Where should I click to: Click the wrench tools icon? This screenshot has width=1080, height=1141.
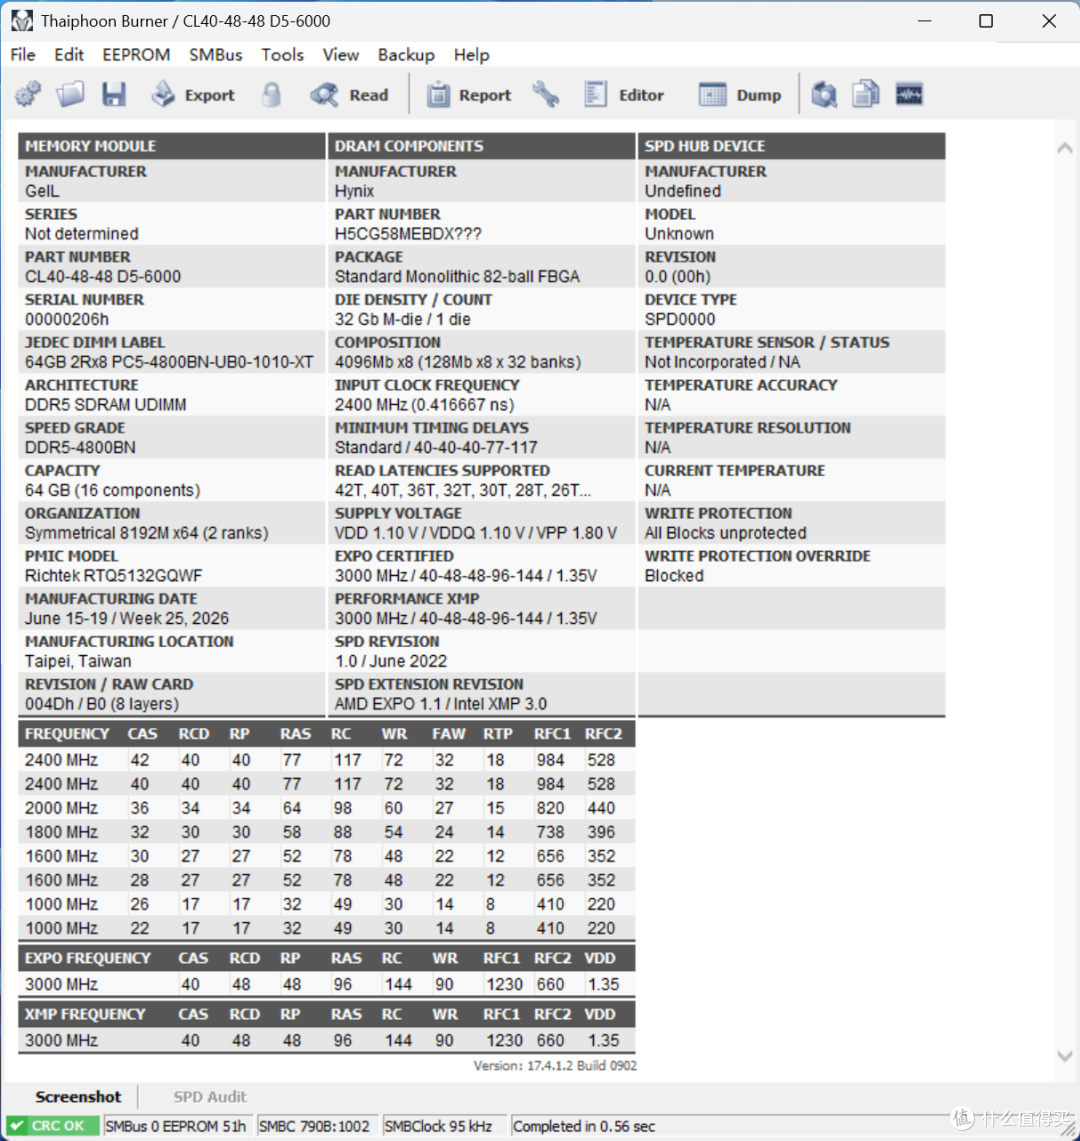(x=546, y=95)
